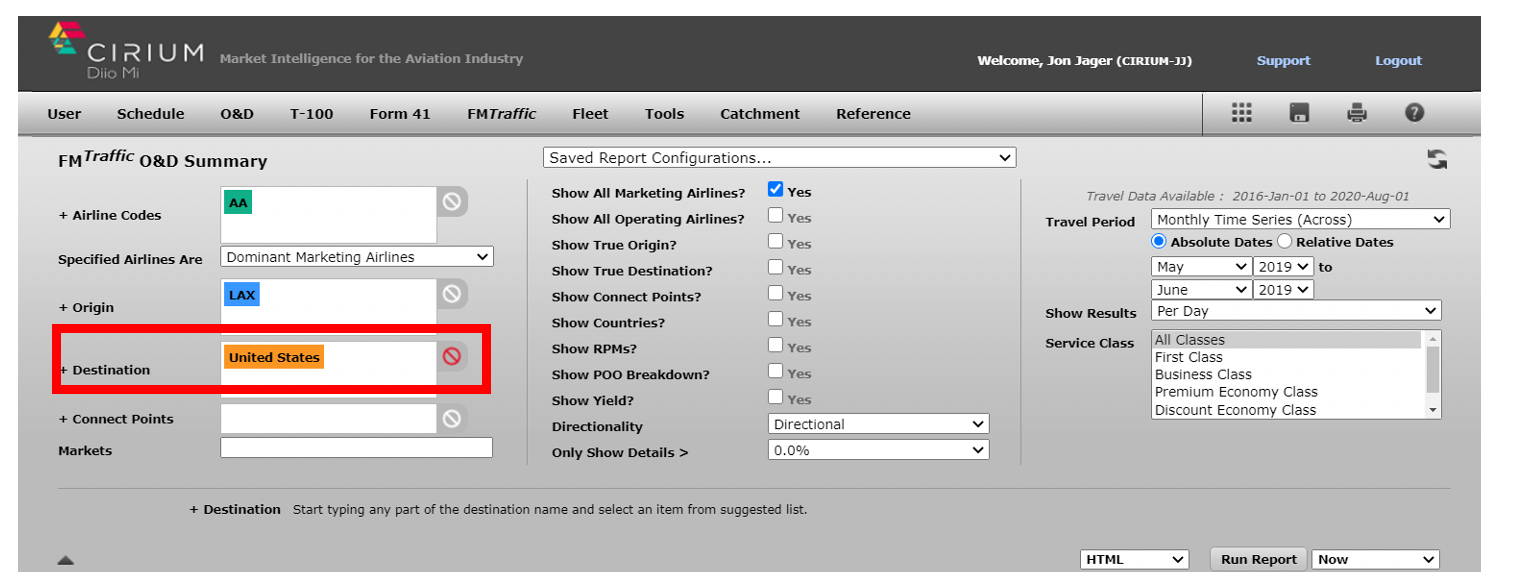Open Directionality dropdown
This screenshot has width=1514, height=588.
pyautogui.click(x=878, y=424)
